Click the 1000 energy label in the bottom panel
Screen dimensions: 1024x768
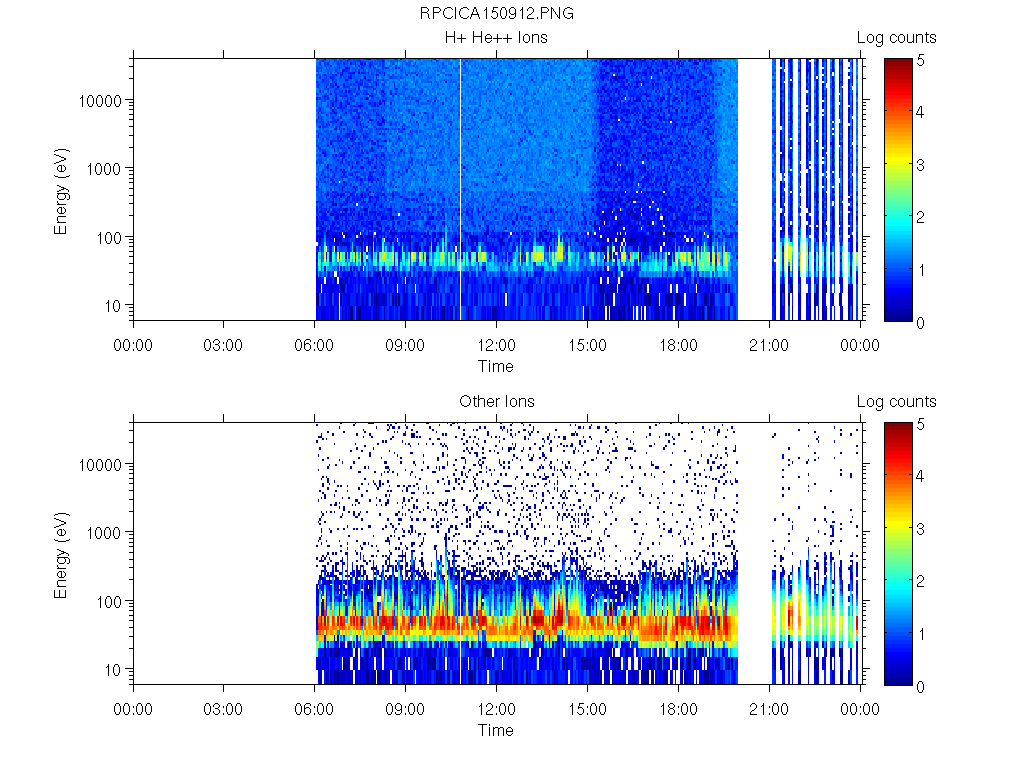click(104, 533)
